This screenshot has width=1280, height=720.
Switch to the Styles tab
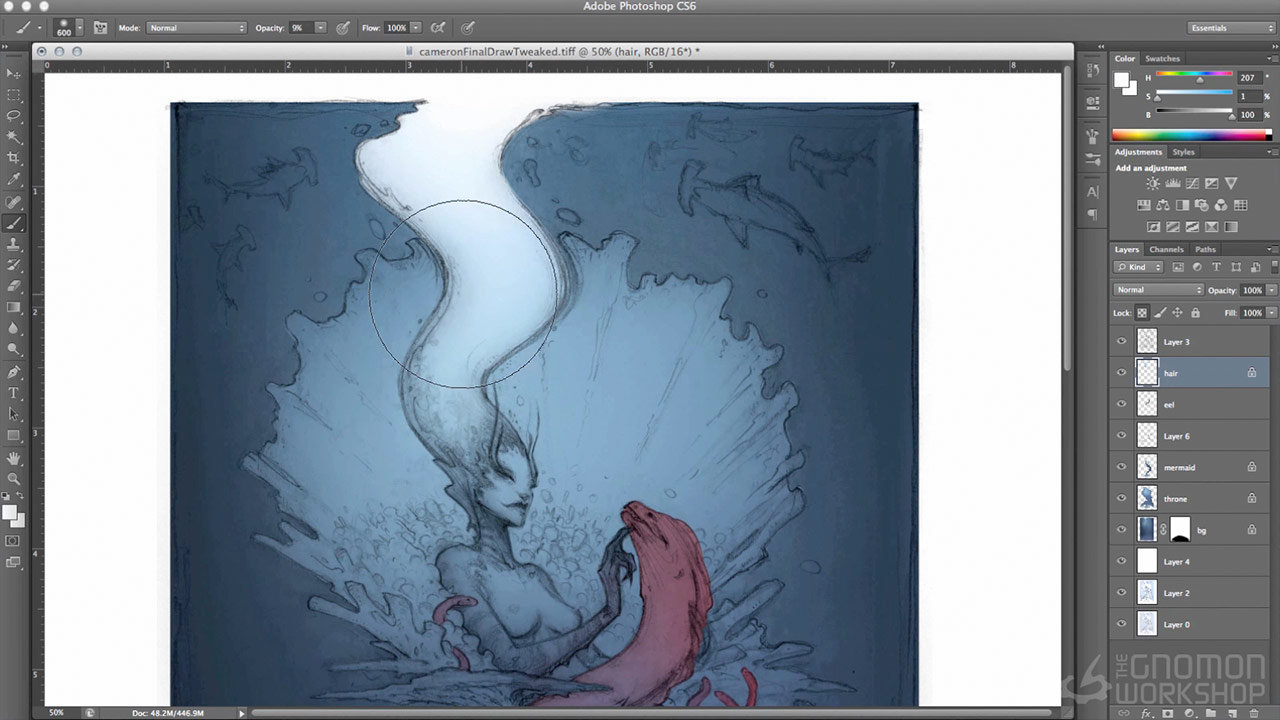1183,152
